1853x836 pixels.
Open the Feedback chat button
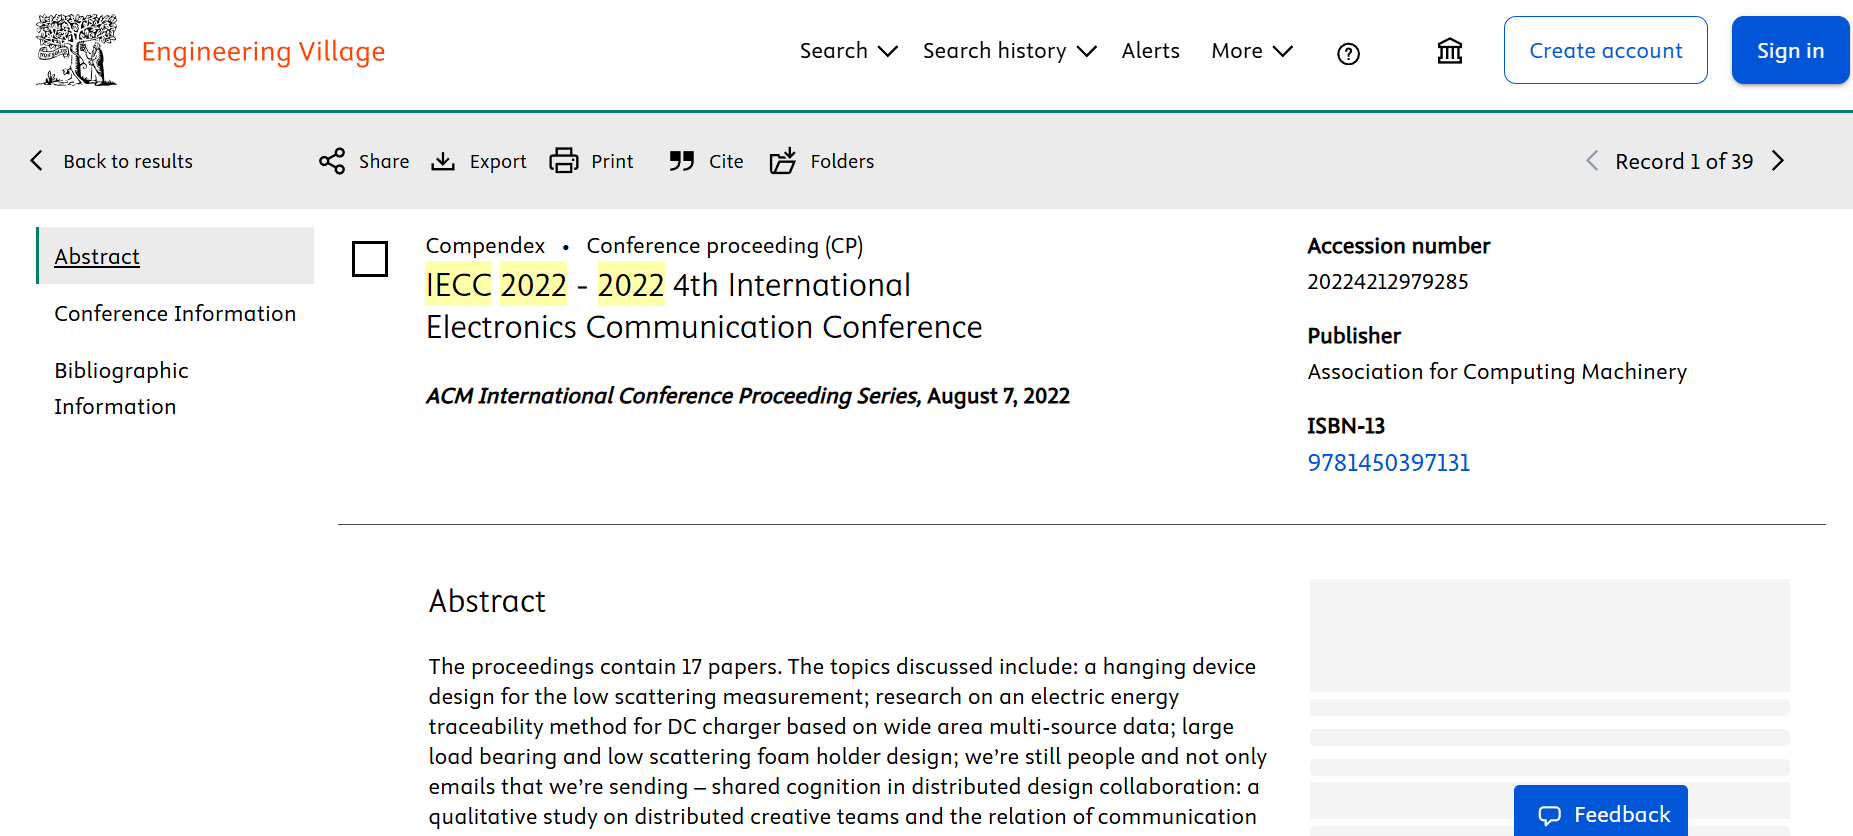point(1600,814)
